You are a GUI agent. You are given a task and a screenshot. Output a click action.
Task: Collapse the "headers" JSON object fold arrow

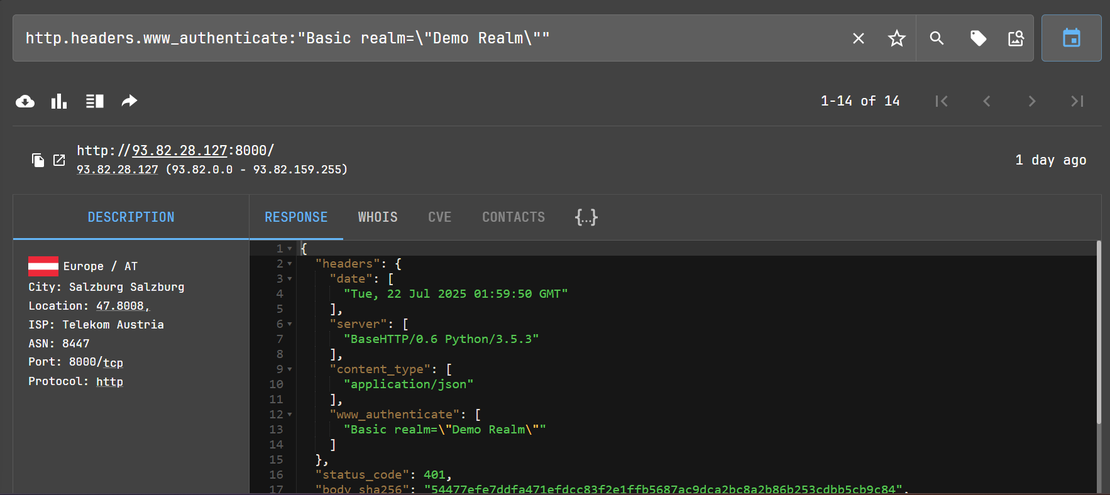click(290, 264)
